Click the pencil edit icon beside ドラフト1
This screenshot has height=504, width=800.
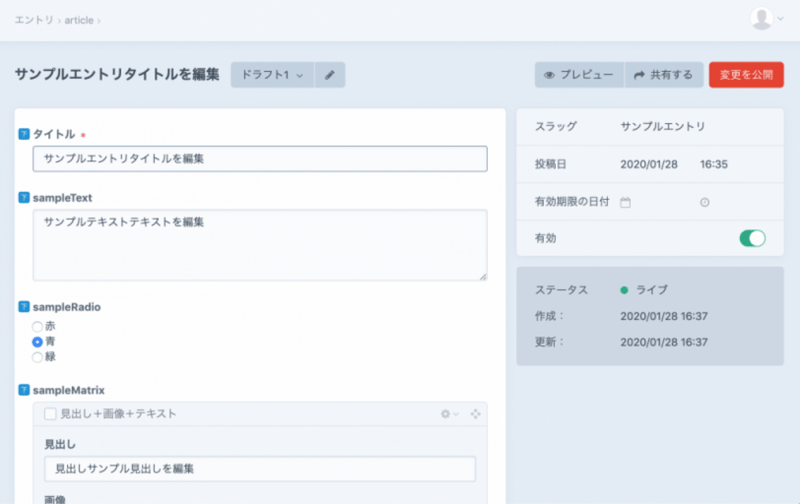pos(330,75)
